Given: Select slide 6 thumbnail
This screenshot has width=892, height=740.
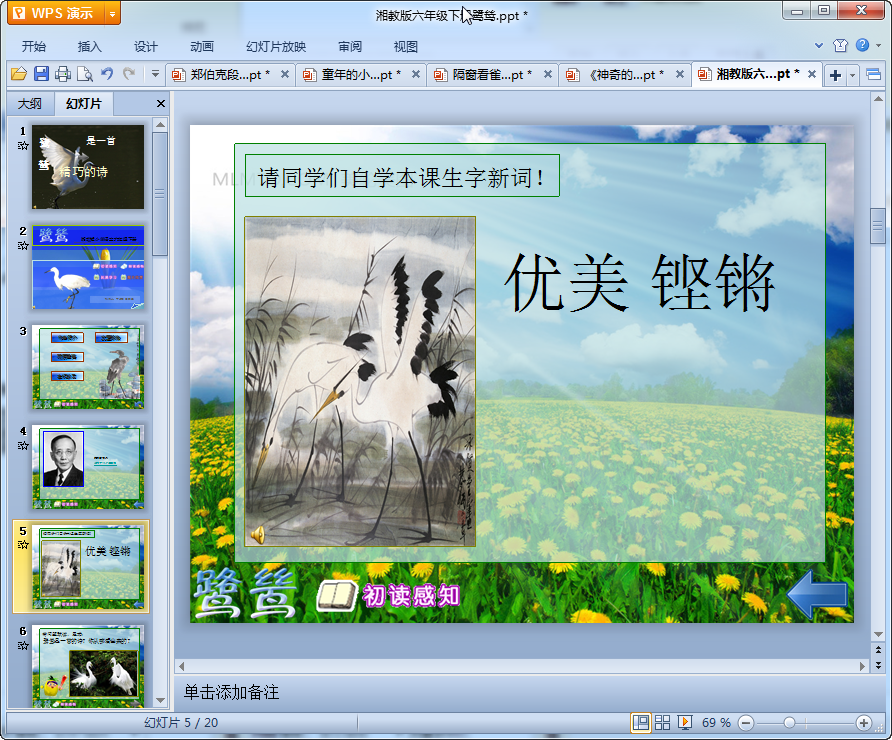Looking at the screenshot, I should click(88, 667).
